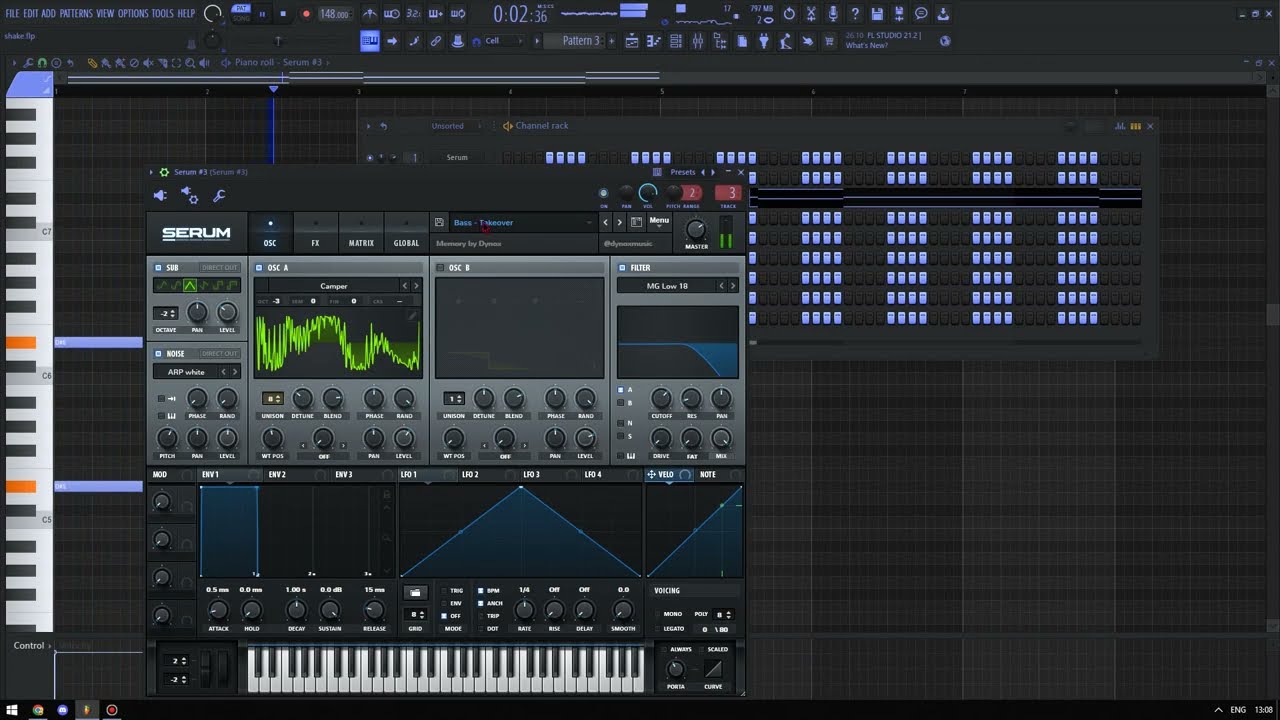
Task: Open Serum preset browser icon
Action: pyautogui.click(x=636, y=222)
